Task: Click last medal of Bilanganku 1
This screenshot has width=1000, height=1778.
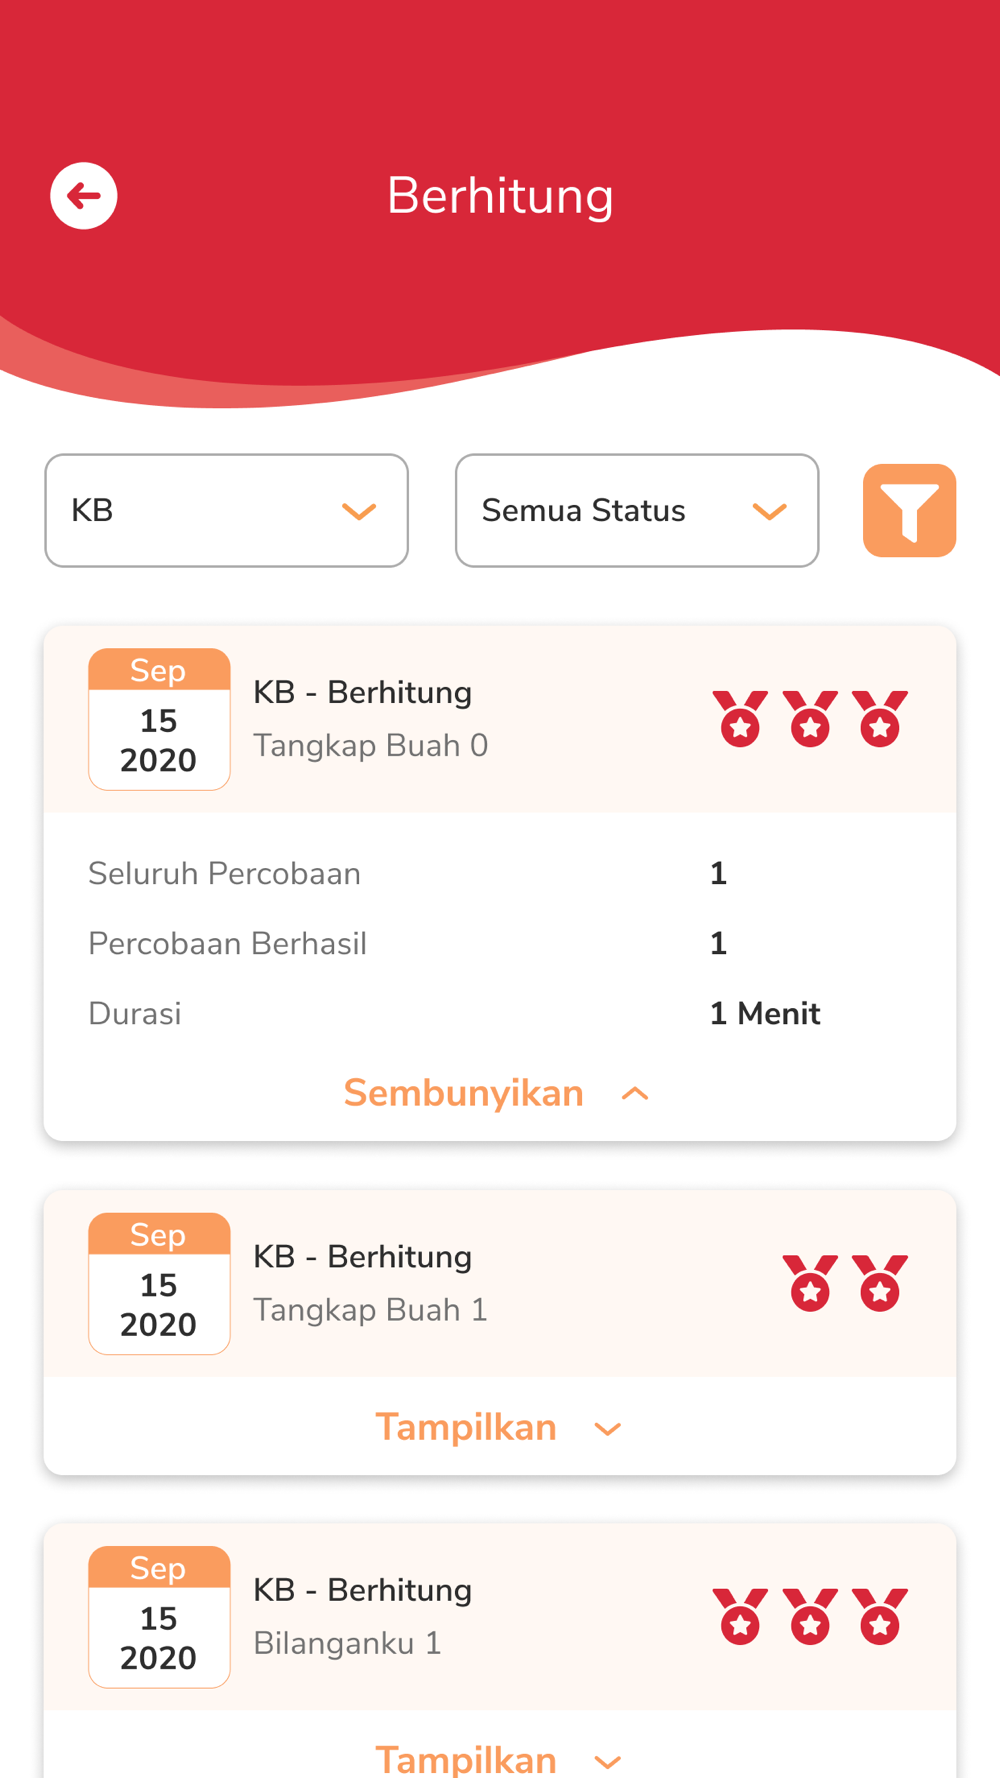Action: pyautogui.click(x=880, y=1617)
